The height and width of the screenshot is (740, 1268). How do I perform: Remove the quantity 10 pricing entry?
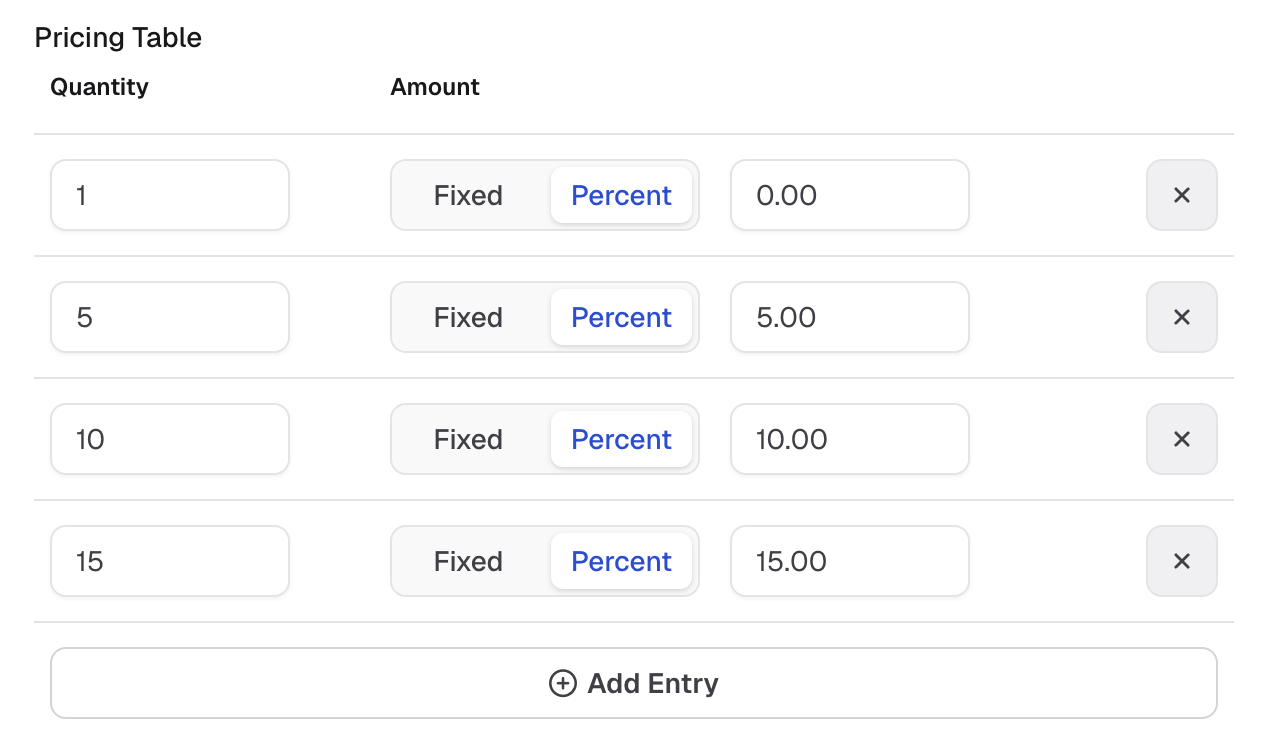click(1181, 439)
